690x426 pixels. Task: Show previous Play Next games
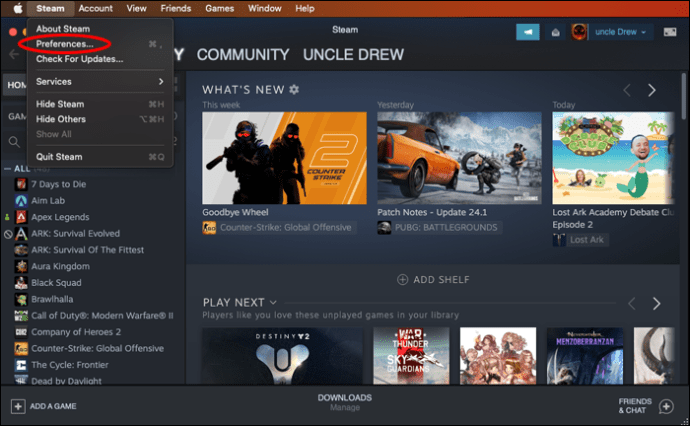click(632, 303)
